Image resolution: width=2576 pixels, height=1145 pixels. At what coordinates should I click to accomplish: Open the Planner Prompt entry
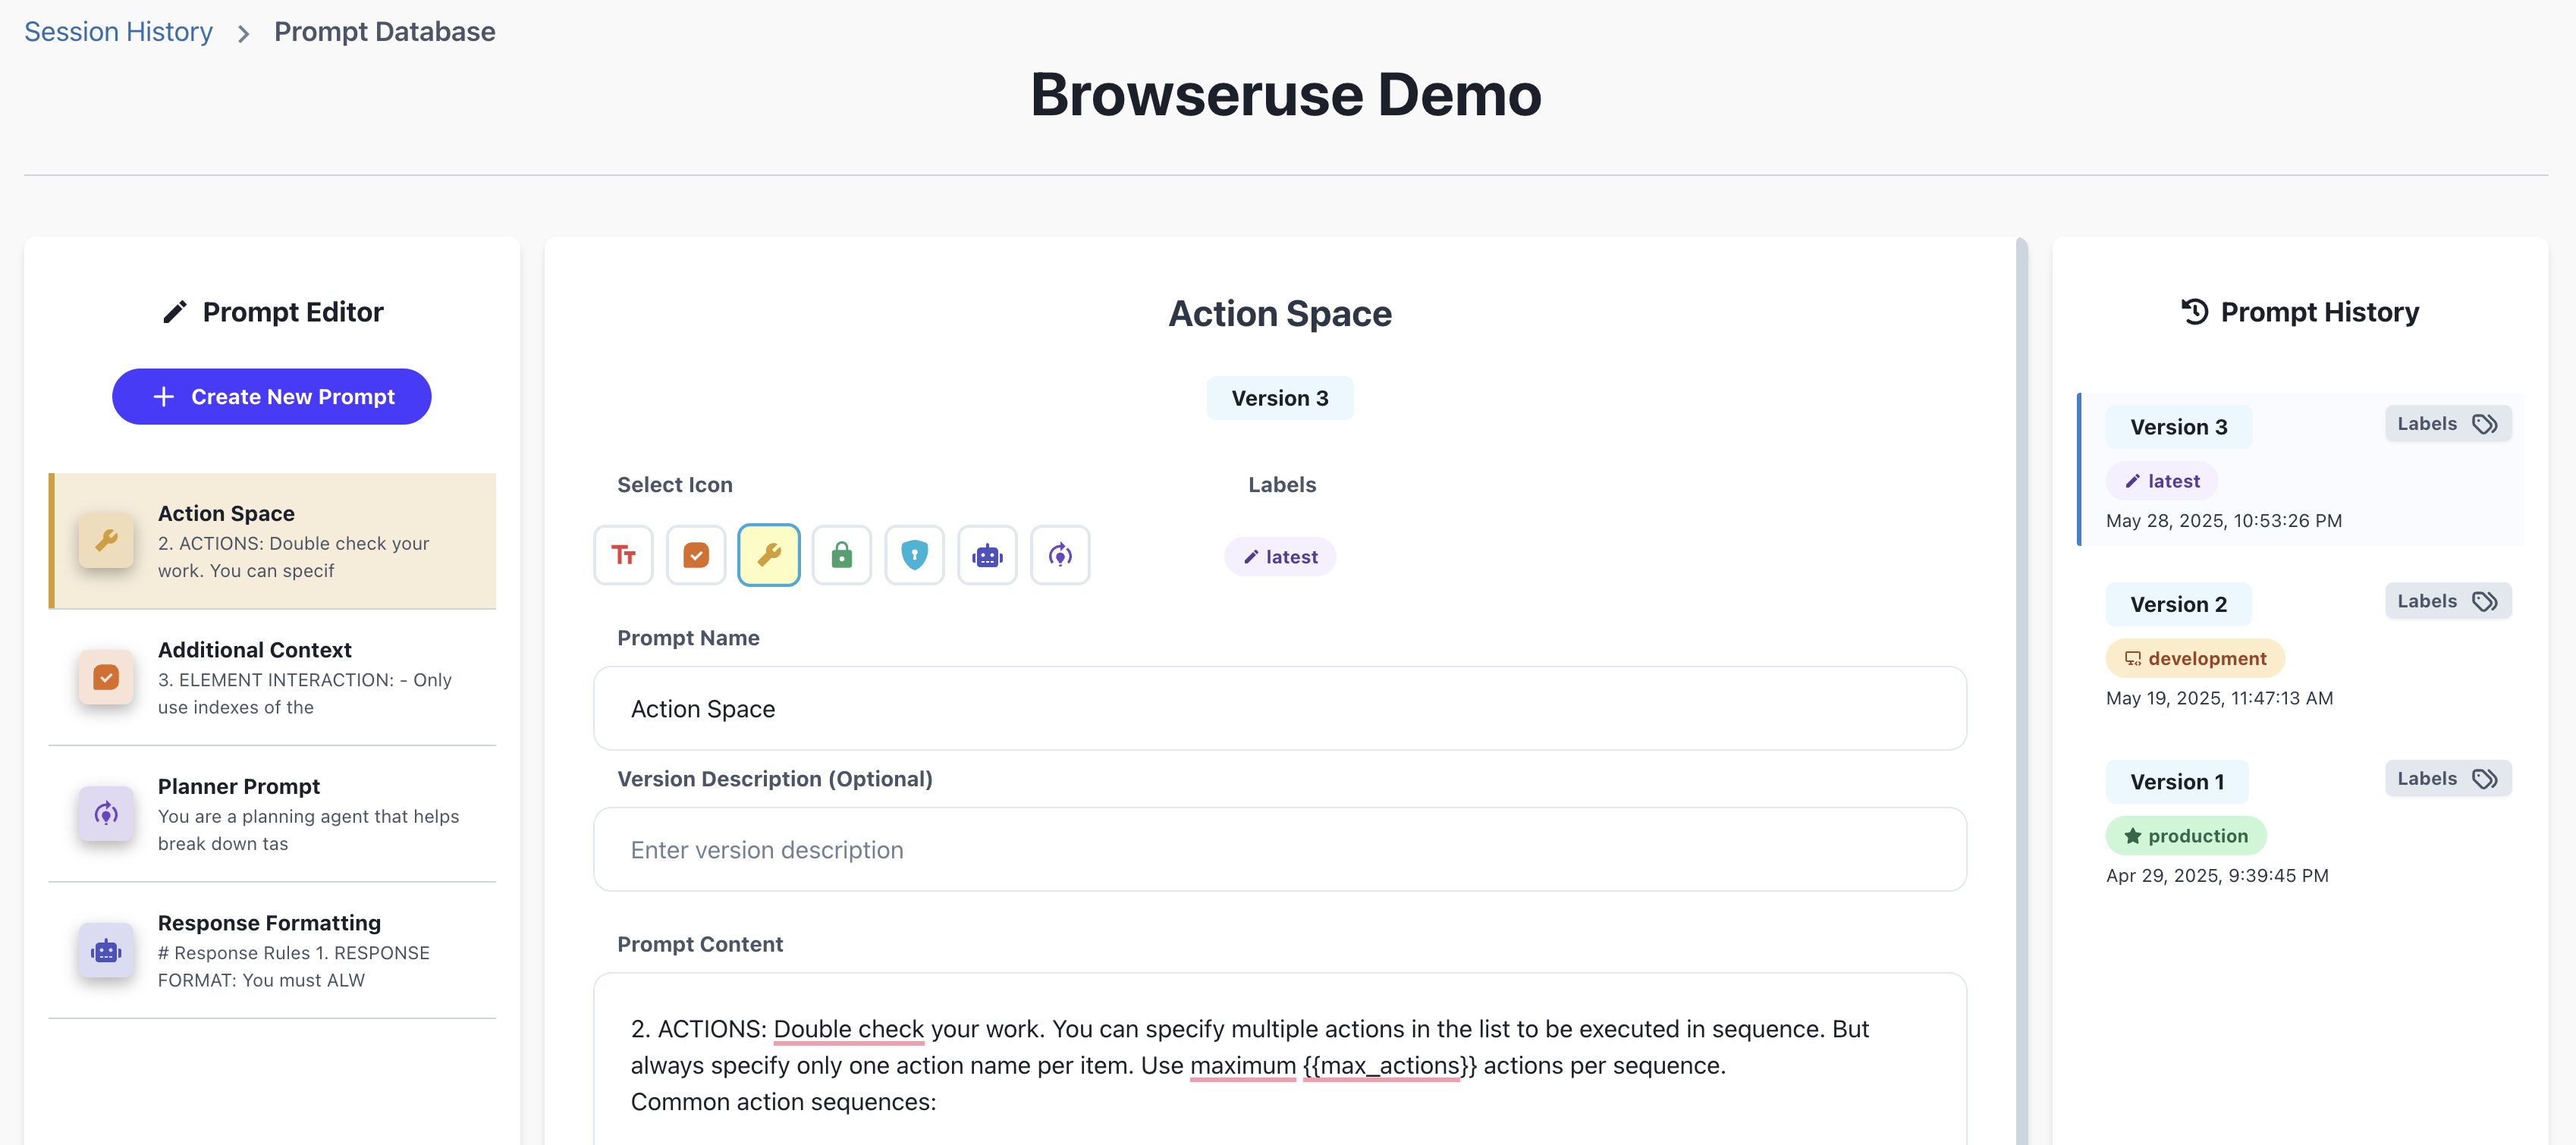pyautogui.click(x=272, y=814)
